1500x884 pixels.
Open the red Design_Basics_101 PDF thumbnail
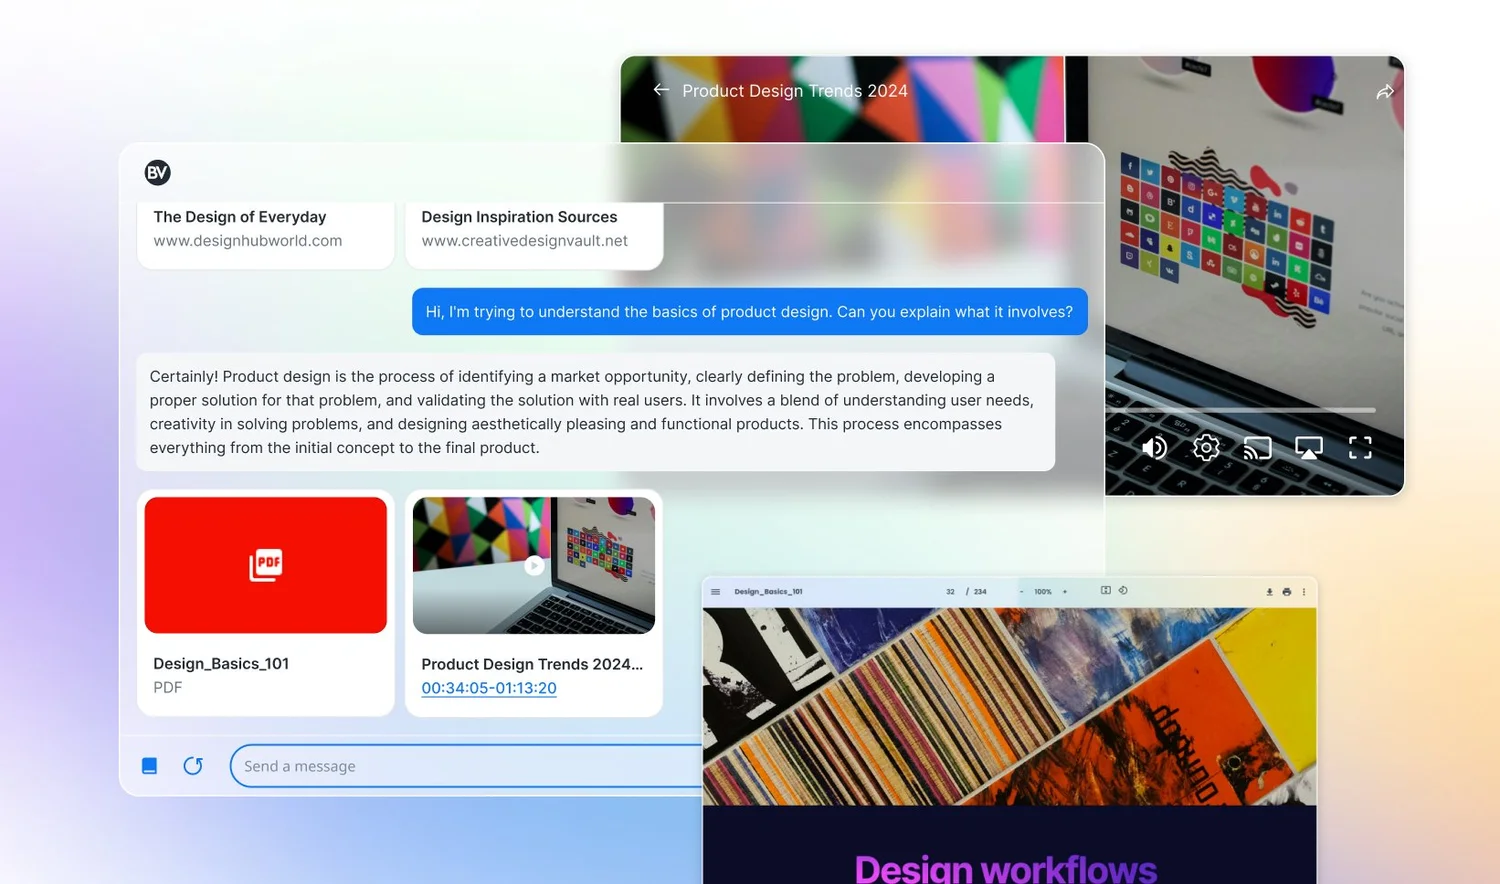tap(266, 565)
